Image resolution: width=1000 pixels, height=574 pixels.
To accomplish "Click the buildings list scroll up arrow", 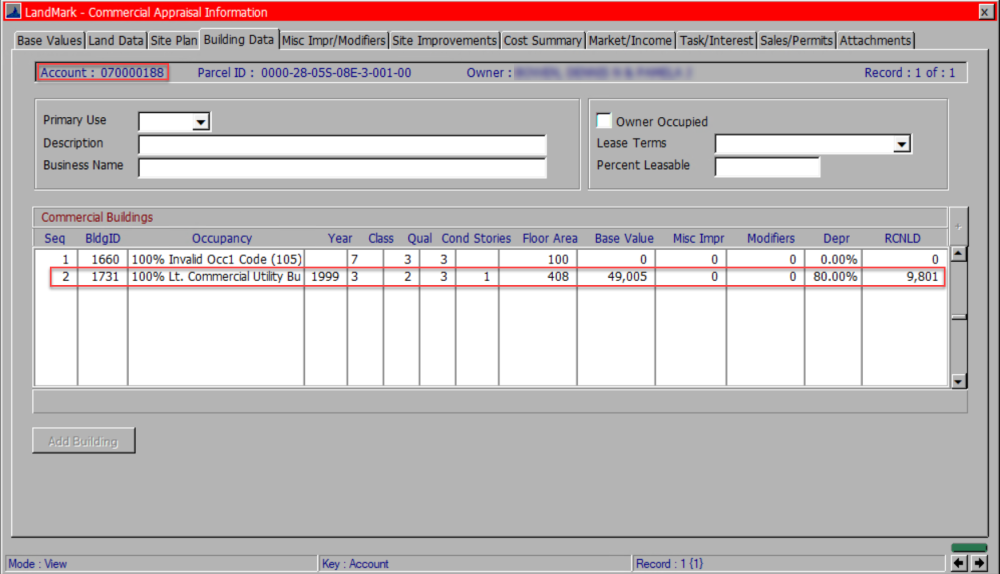I will [958, 254].
